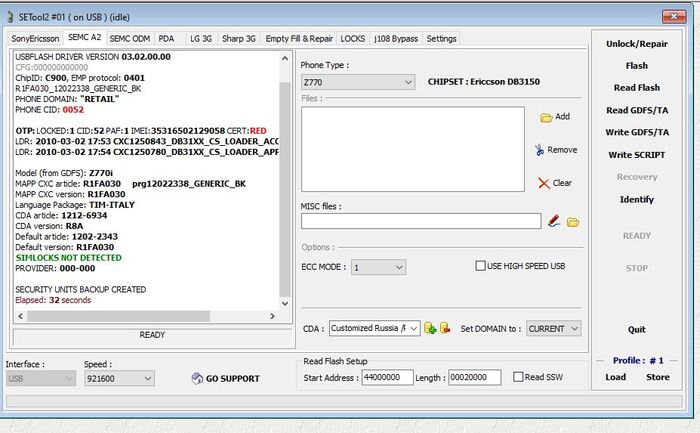Click the log horizontal scroll right arrow
The width and height of the screenshot is (700, 433).
tap(272, 316)
